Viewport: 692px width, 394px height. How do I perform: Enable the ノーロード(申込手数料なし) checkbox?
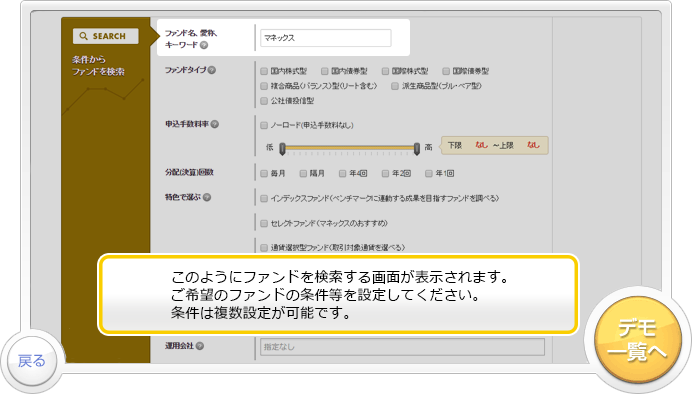tap(264, 125)
